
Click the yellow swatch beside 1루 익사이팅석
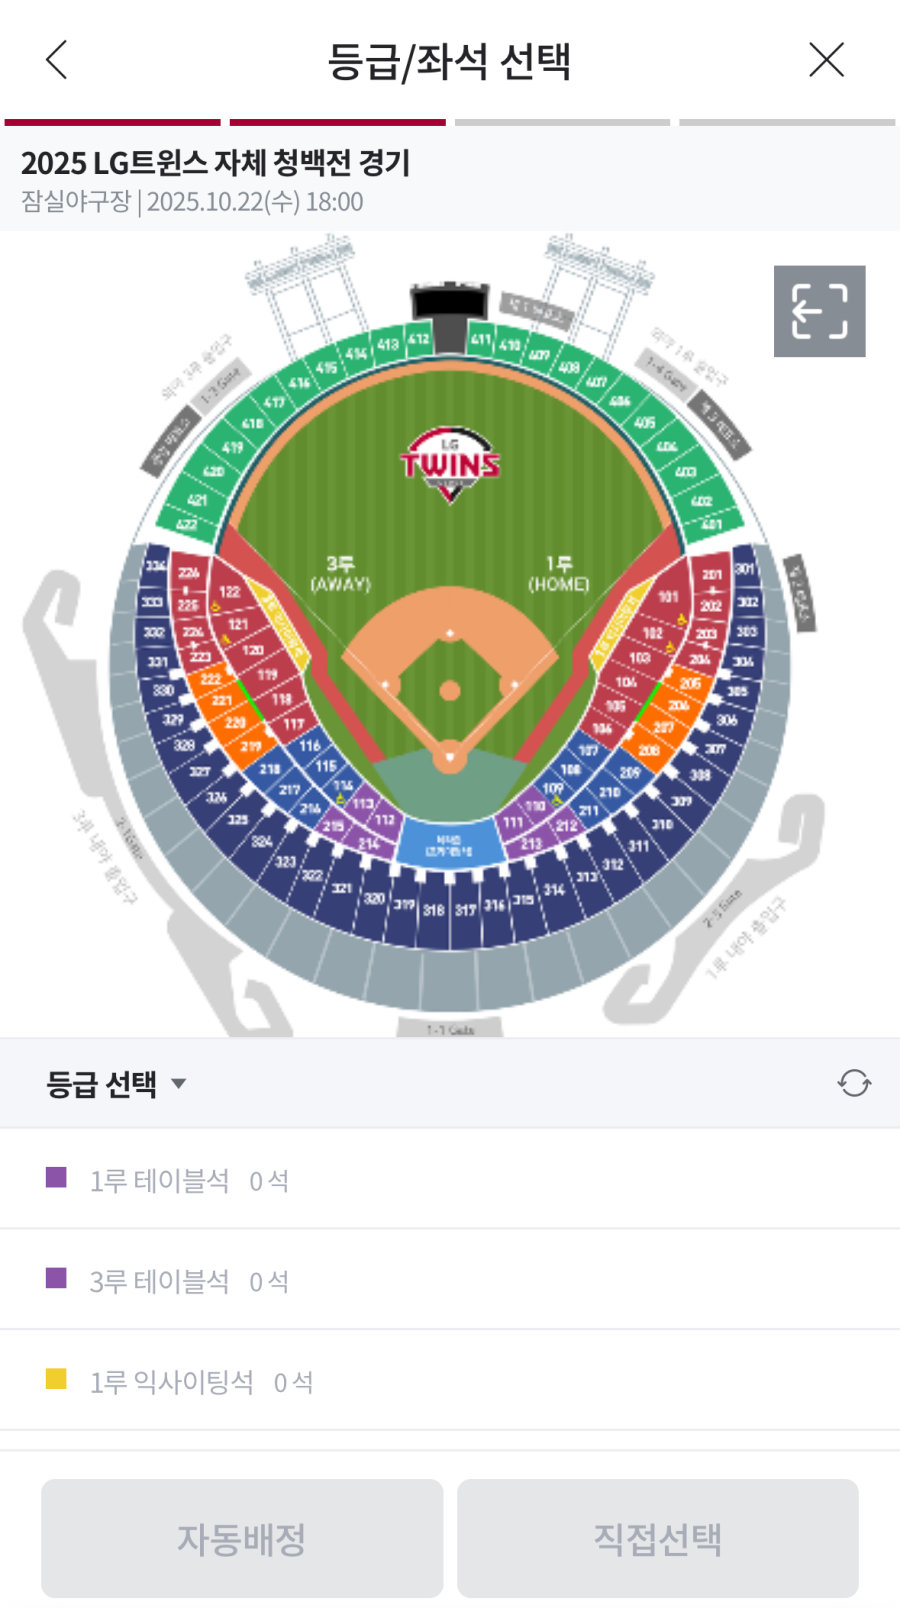coord(56,1379)
